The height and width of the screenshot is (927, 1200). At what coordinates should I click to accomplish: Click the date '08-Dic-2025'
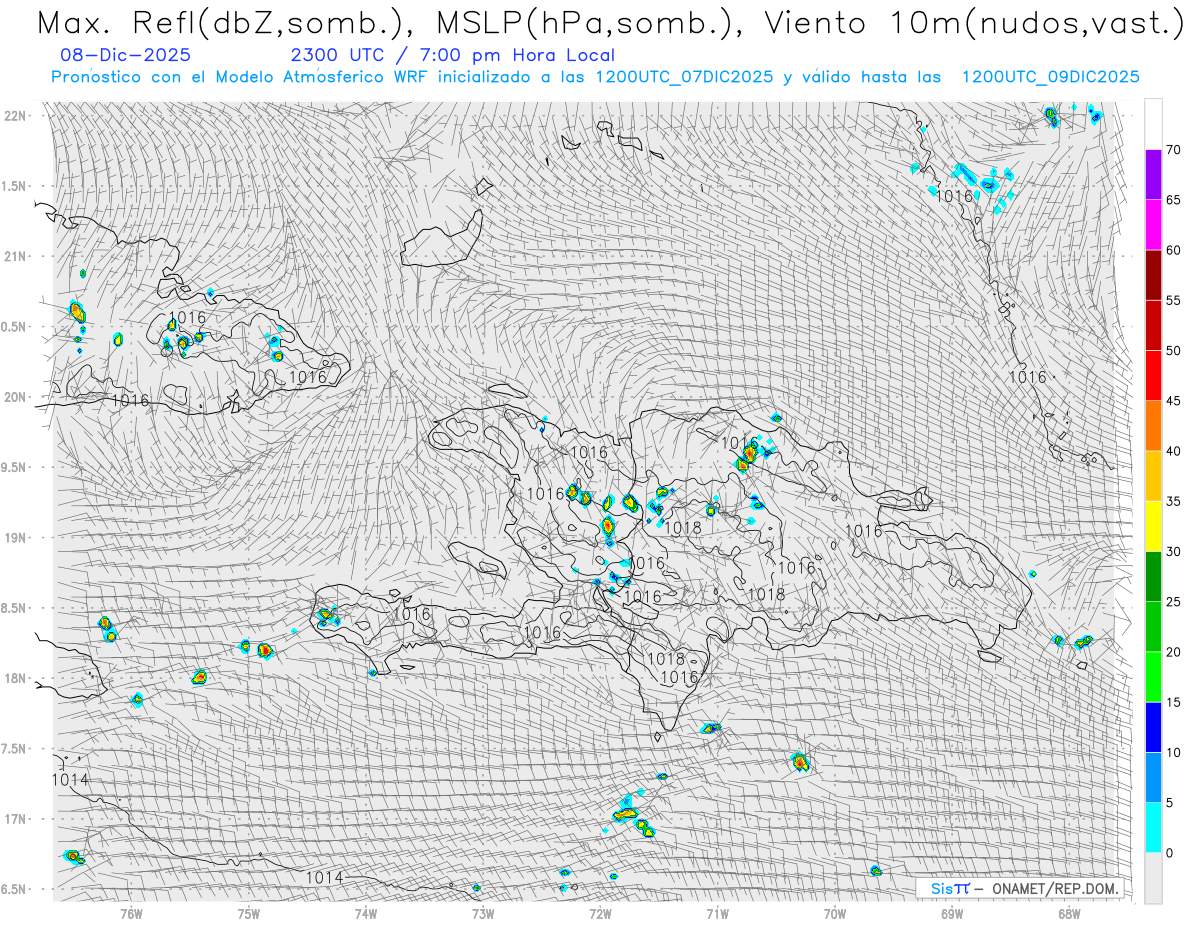tap(125, 55)
